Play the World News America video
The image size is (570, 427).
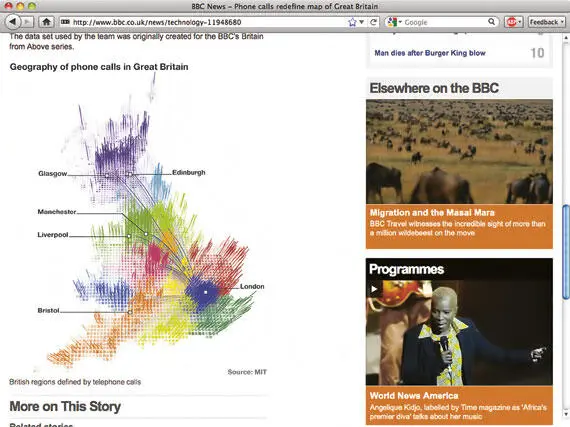[x=374, y=289]
